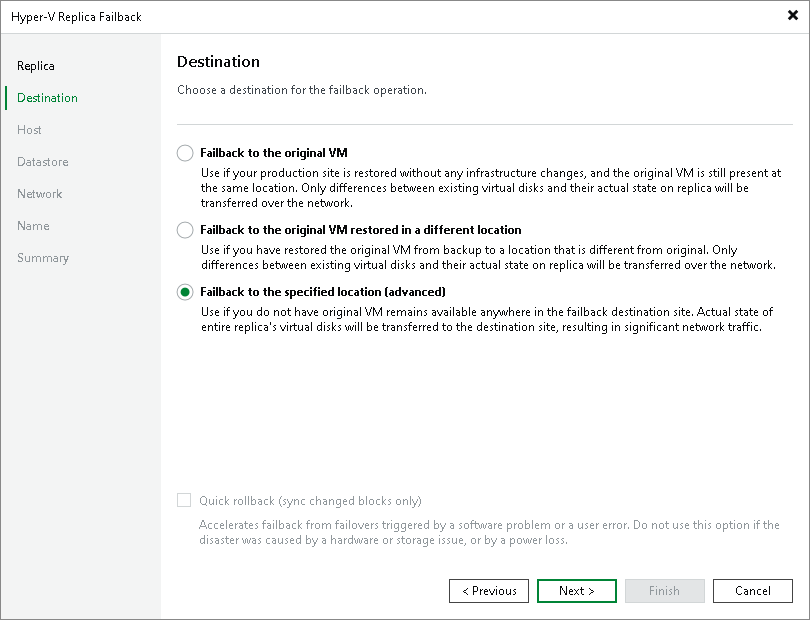This screenshot has height=620, width=810.
Task: Open the Datastore wizard step
Action: tap(43, 162)
